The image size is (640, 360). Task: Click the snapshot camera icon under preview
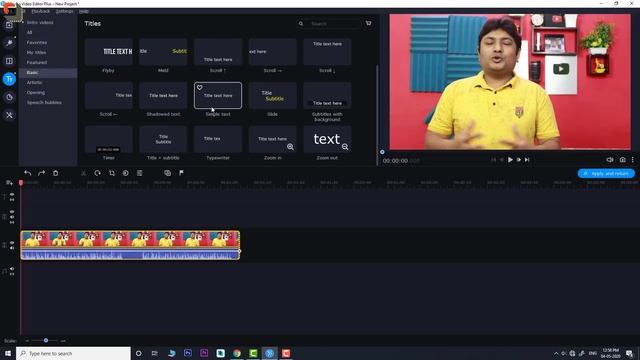tap(622, 160)
